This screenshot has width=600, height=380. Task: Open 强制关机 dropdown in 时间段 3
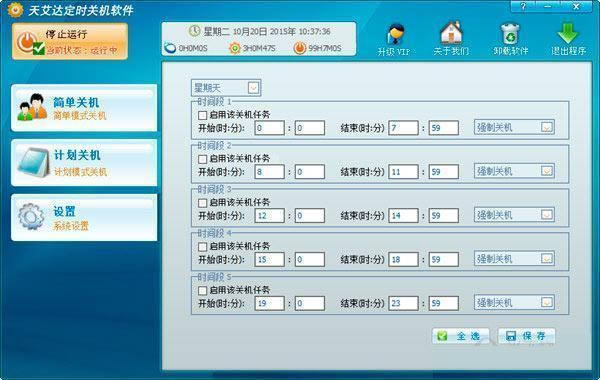pyautogui.click(x=514, y=215)
